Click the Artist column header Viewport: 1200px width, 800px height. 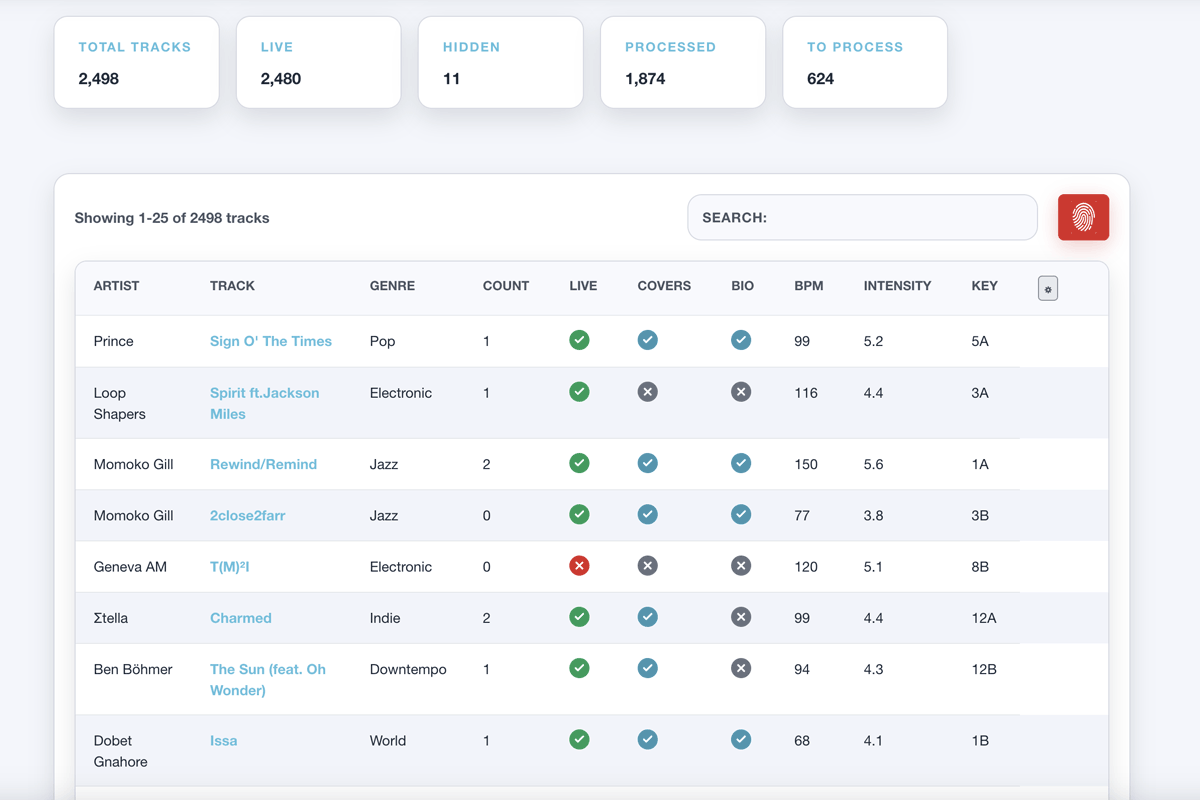pyautogui.click(x=116, y=286)
